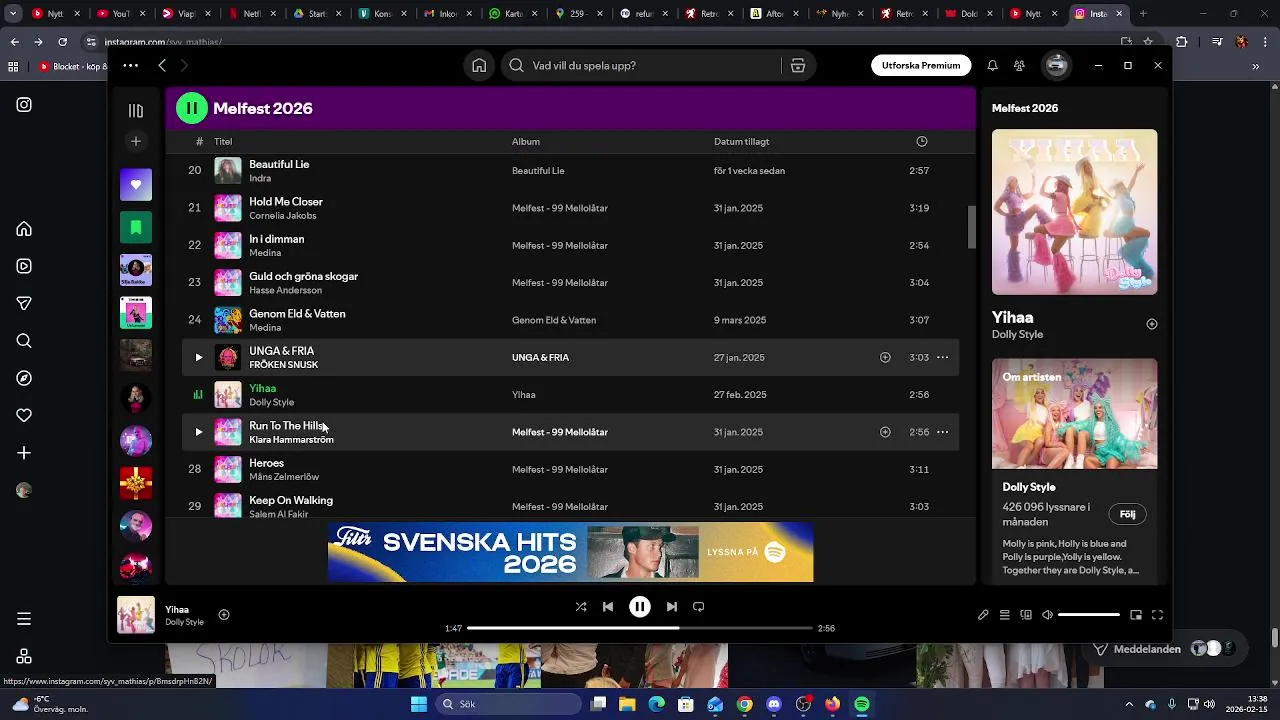Open the play queue icon
Viewport: 1280px width, 720px height.
coord(1005,615)
